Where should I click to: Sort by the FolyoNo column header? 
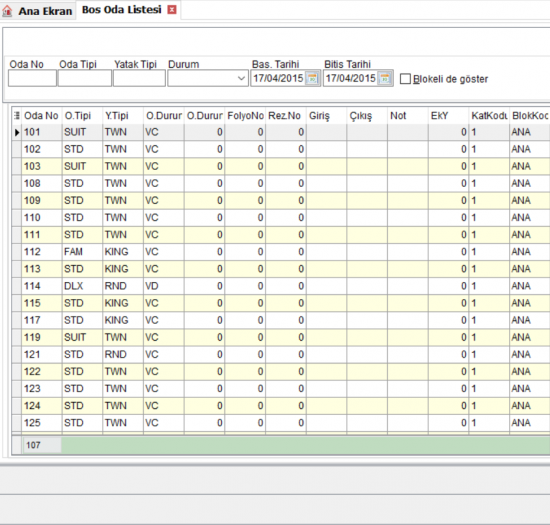245,116
